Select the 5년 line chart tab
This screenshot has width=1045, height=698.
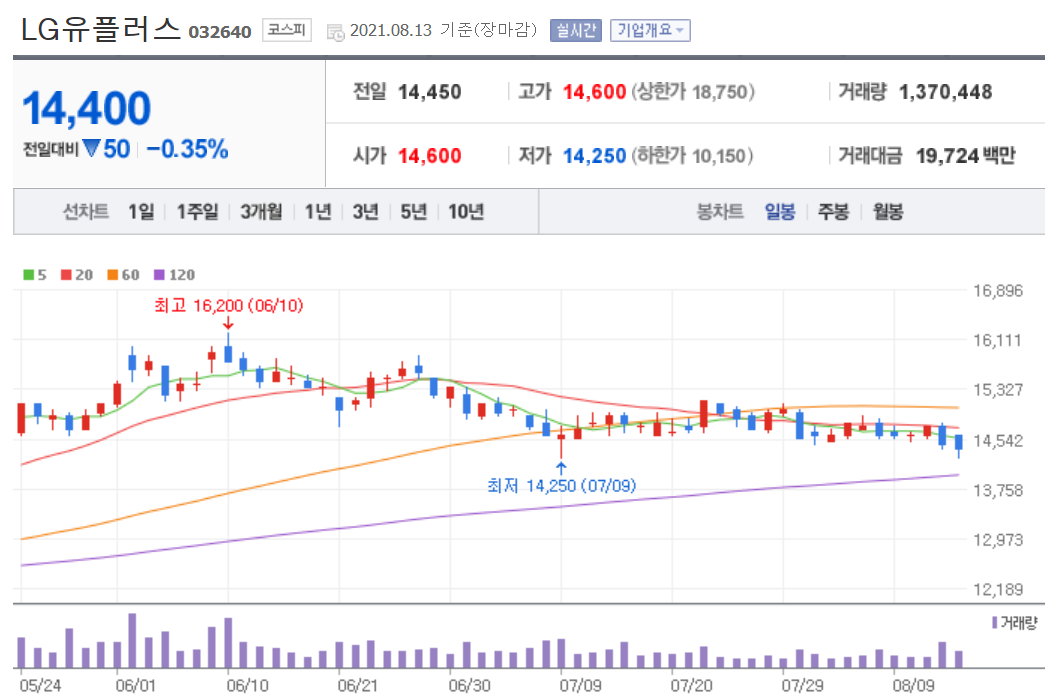click(x=413, y=212)
